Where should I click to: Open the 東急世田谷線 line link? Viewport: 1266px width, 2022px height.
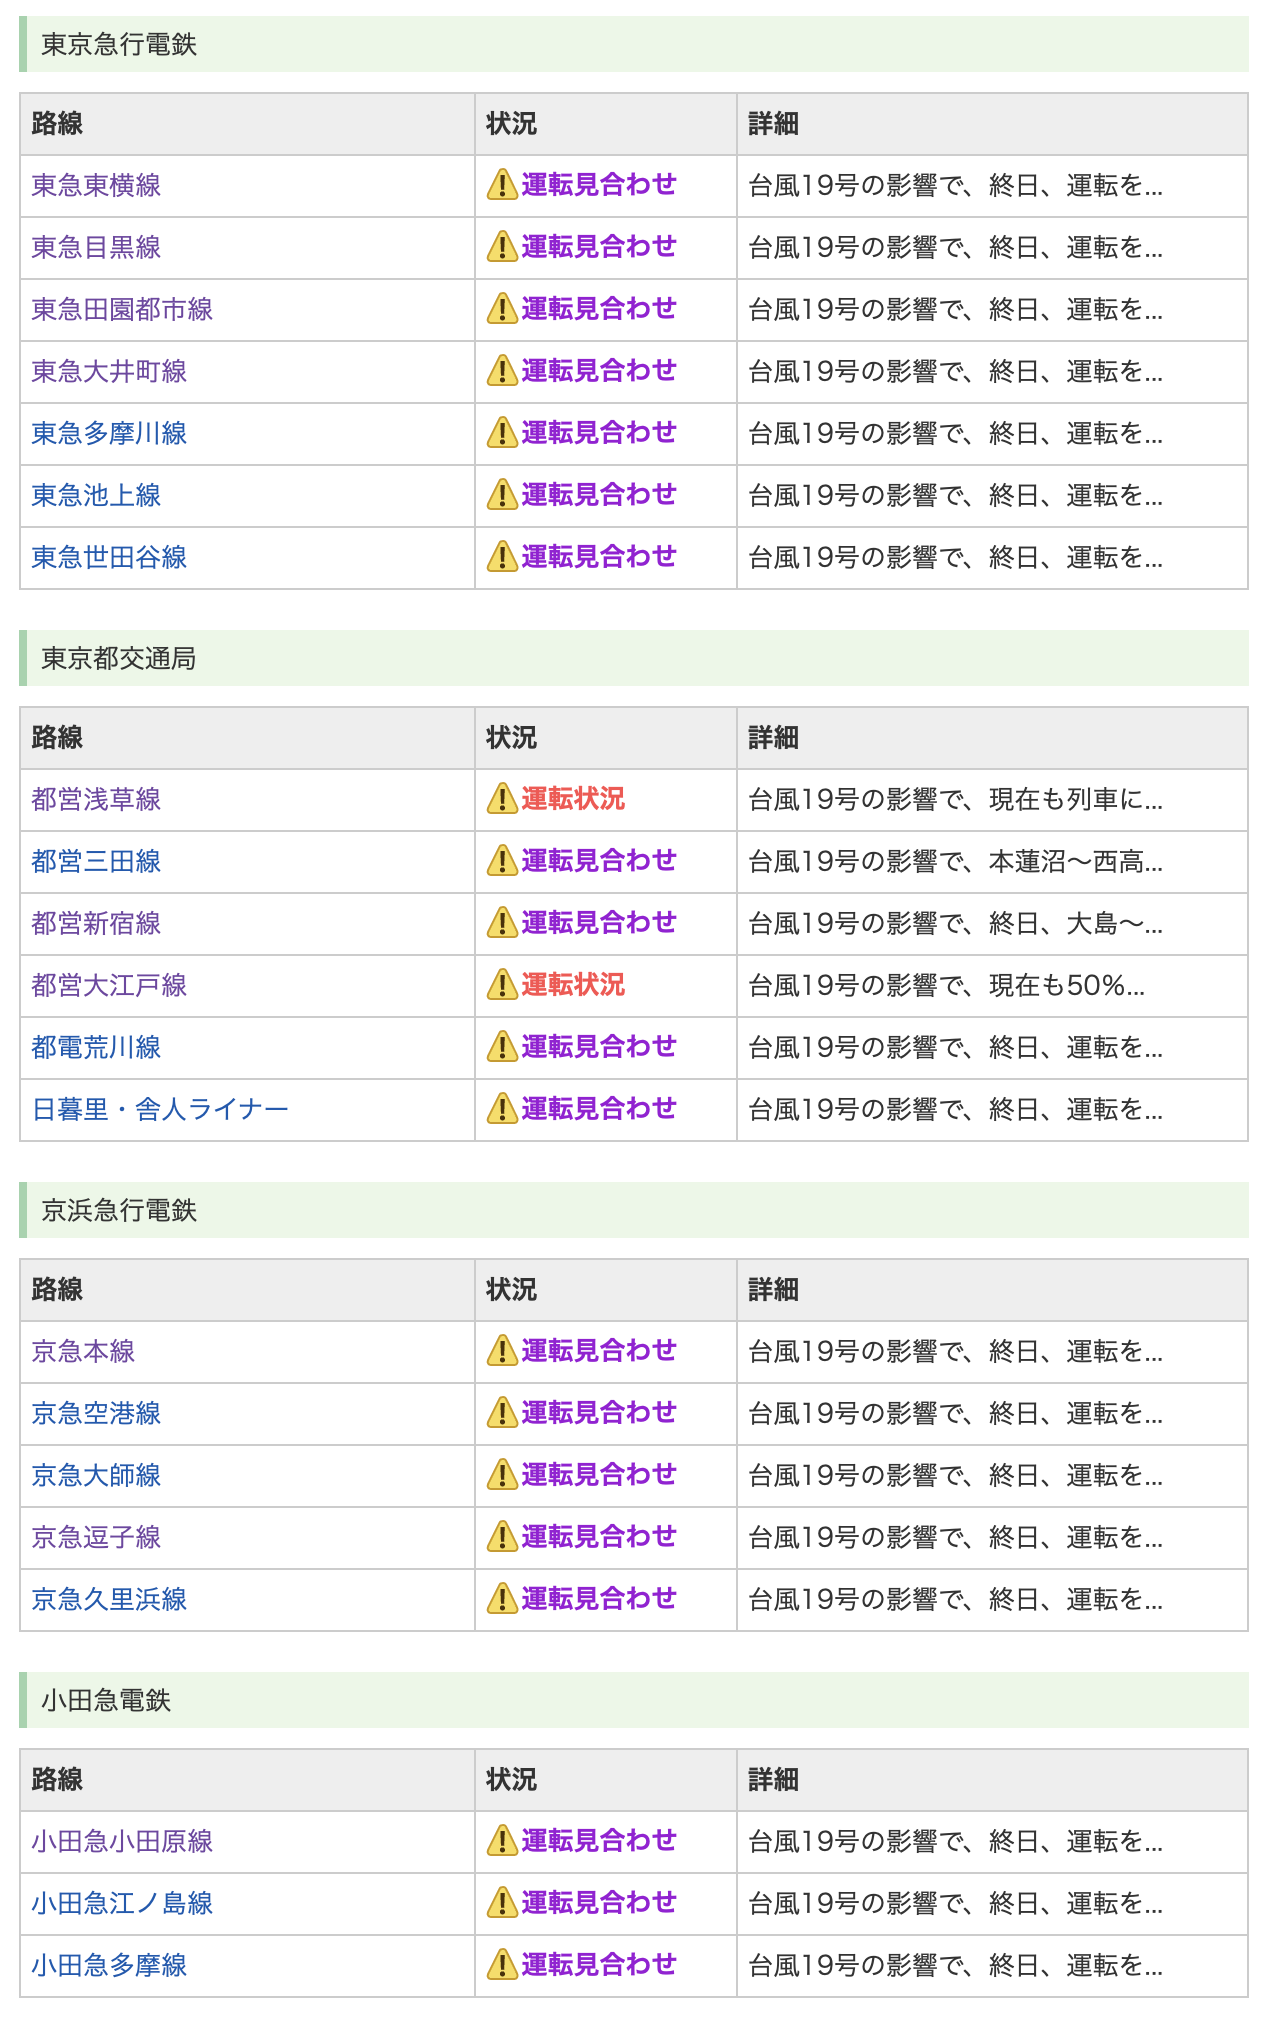(109, 558)
